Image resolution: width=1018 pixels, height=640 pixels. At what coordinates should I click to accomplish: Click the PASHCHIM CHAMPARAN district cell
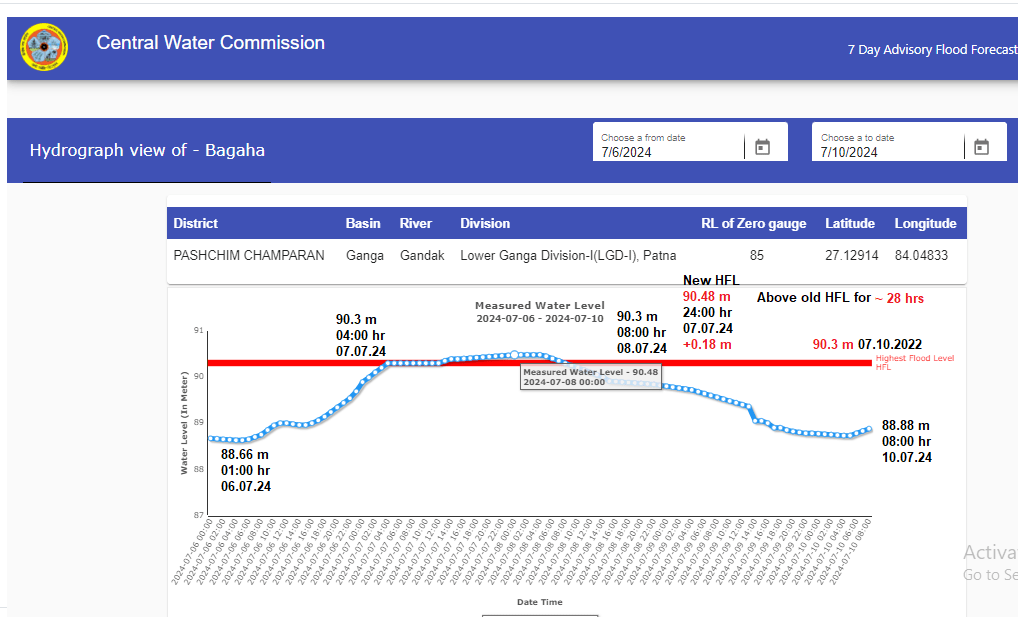[249, 256]
